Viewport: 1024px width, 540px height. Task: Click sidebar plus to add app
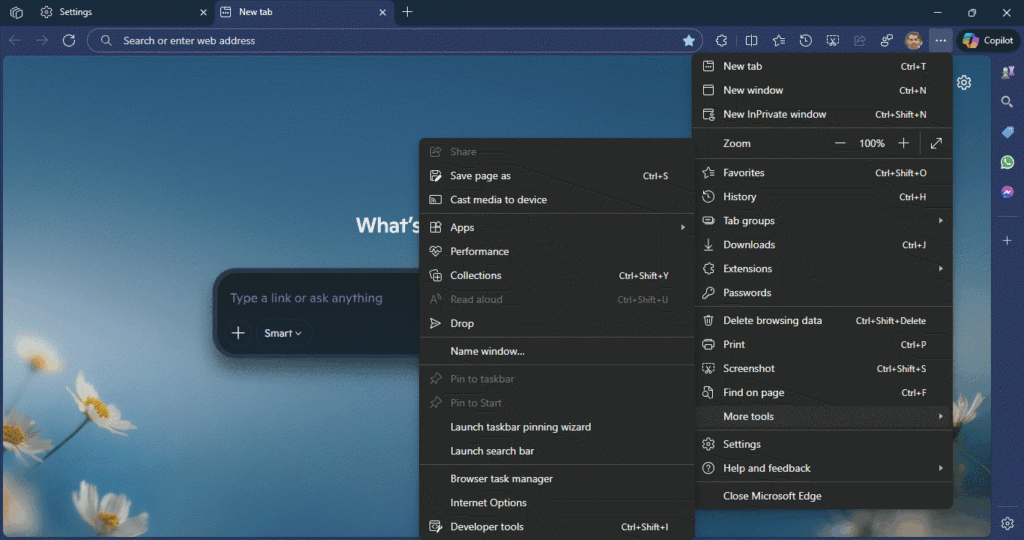pos(1007,240)
